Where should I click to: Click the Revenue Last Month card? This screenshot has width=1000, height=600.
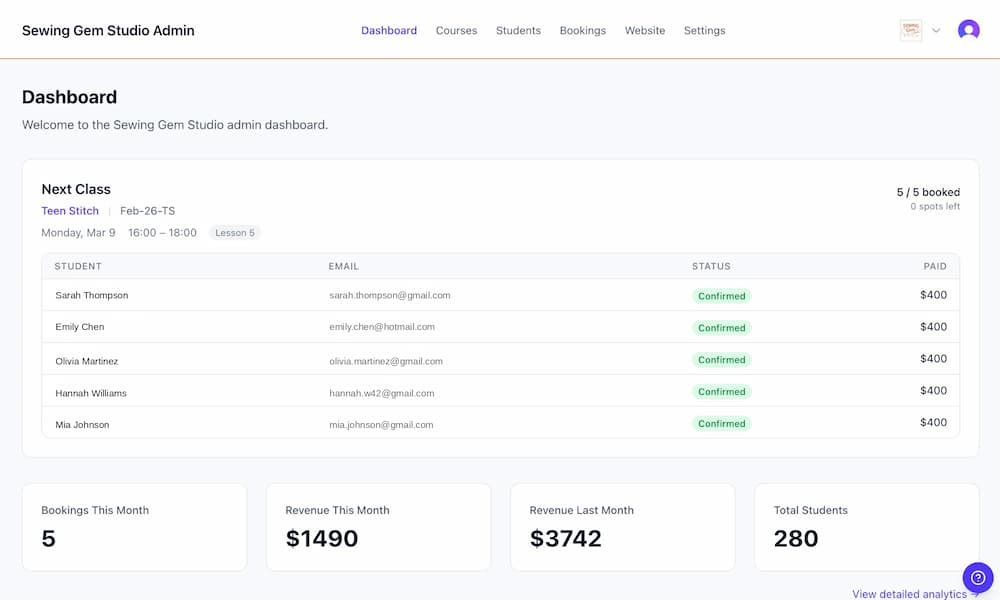pyautogui.click(x=622, y=527)
